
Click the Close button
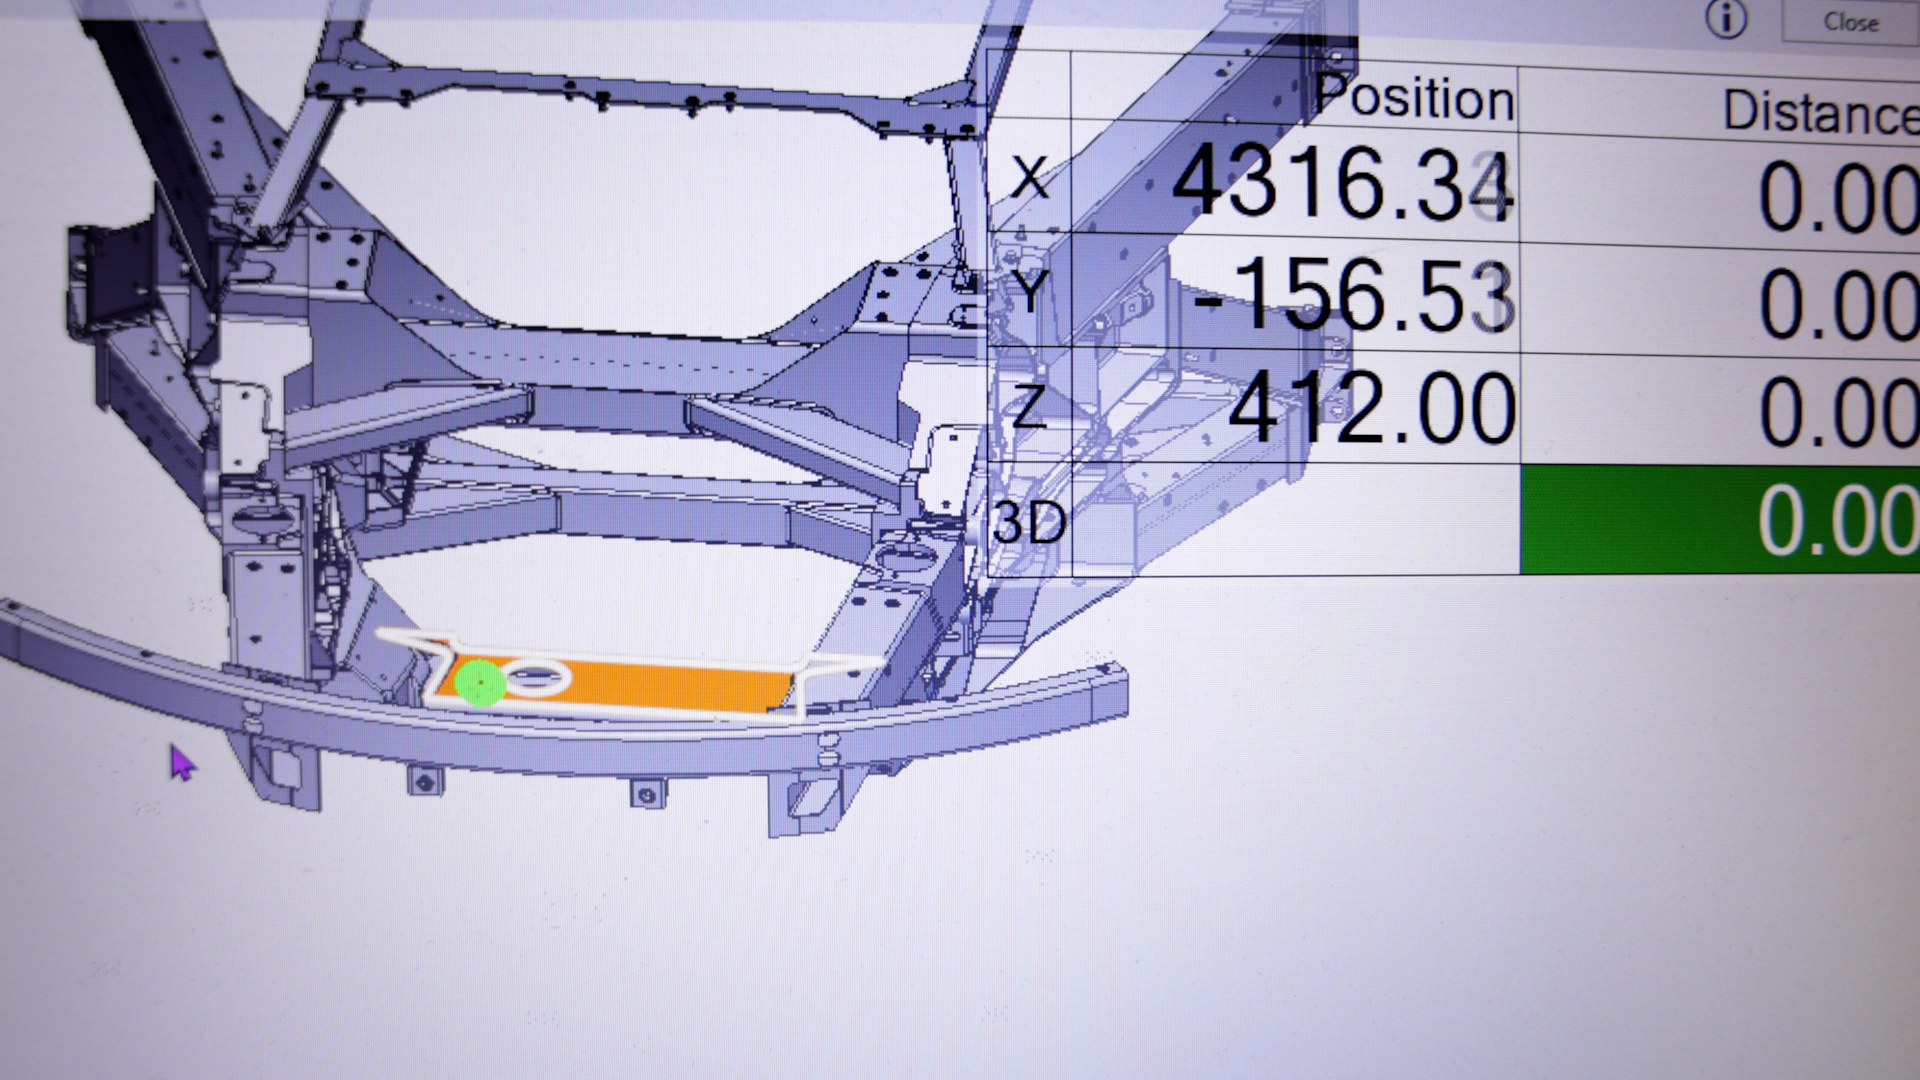[1851, 21]
